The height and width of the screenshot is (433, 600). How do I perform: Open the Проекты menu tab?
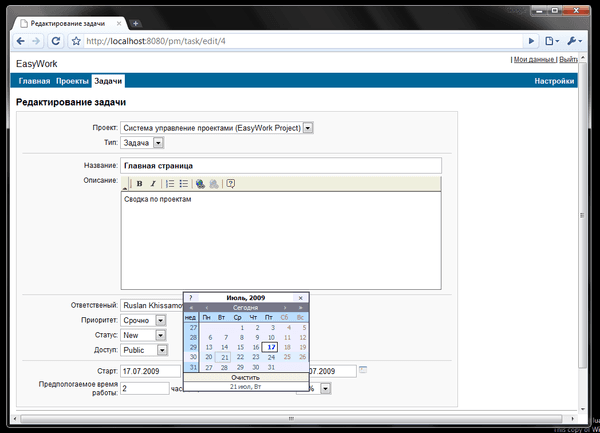click(x=72, y=81)
